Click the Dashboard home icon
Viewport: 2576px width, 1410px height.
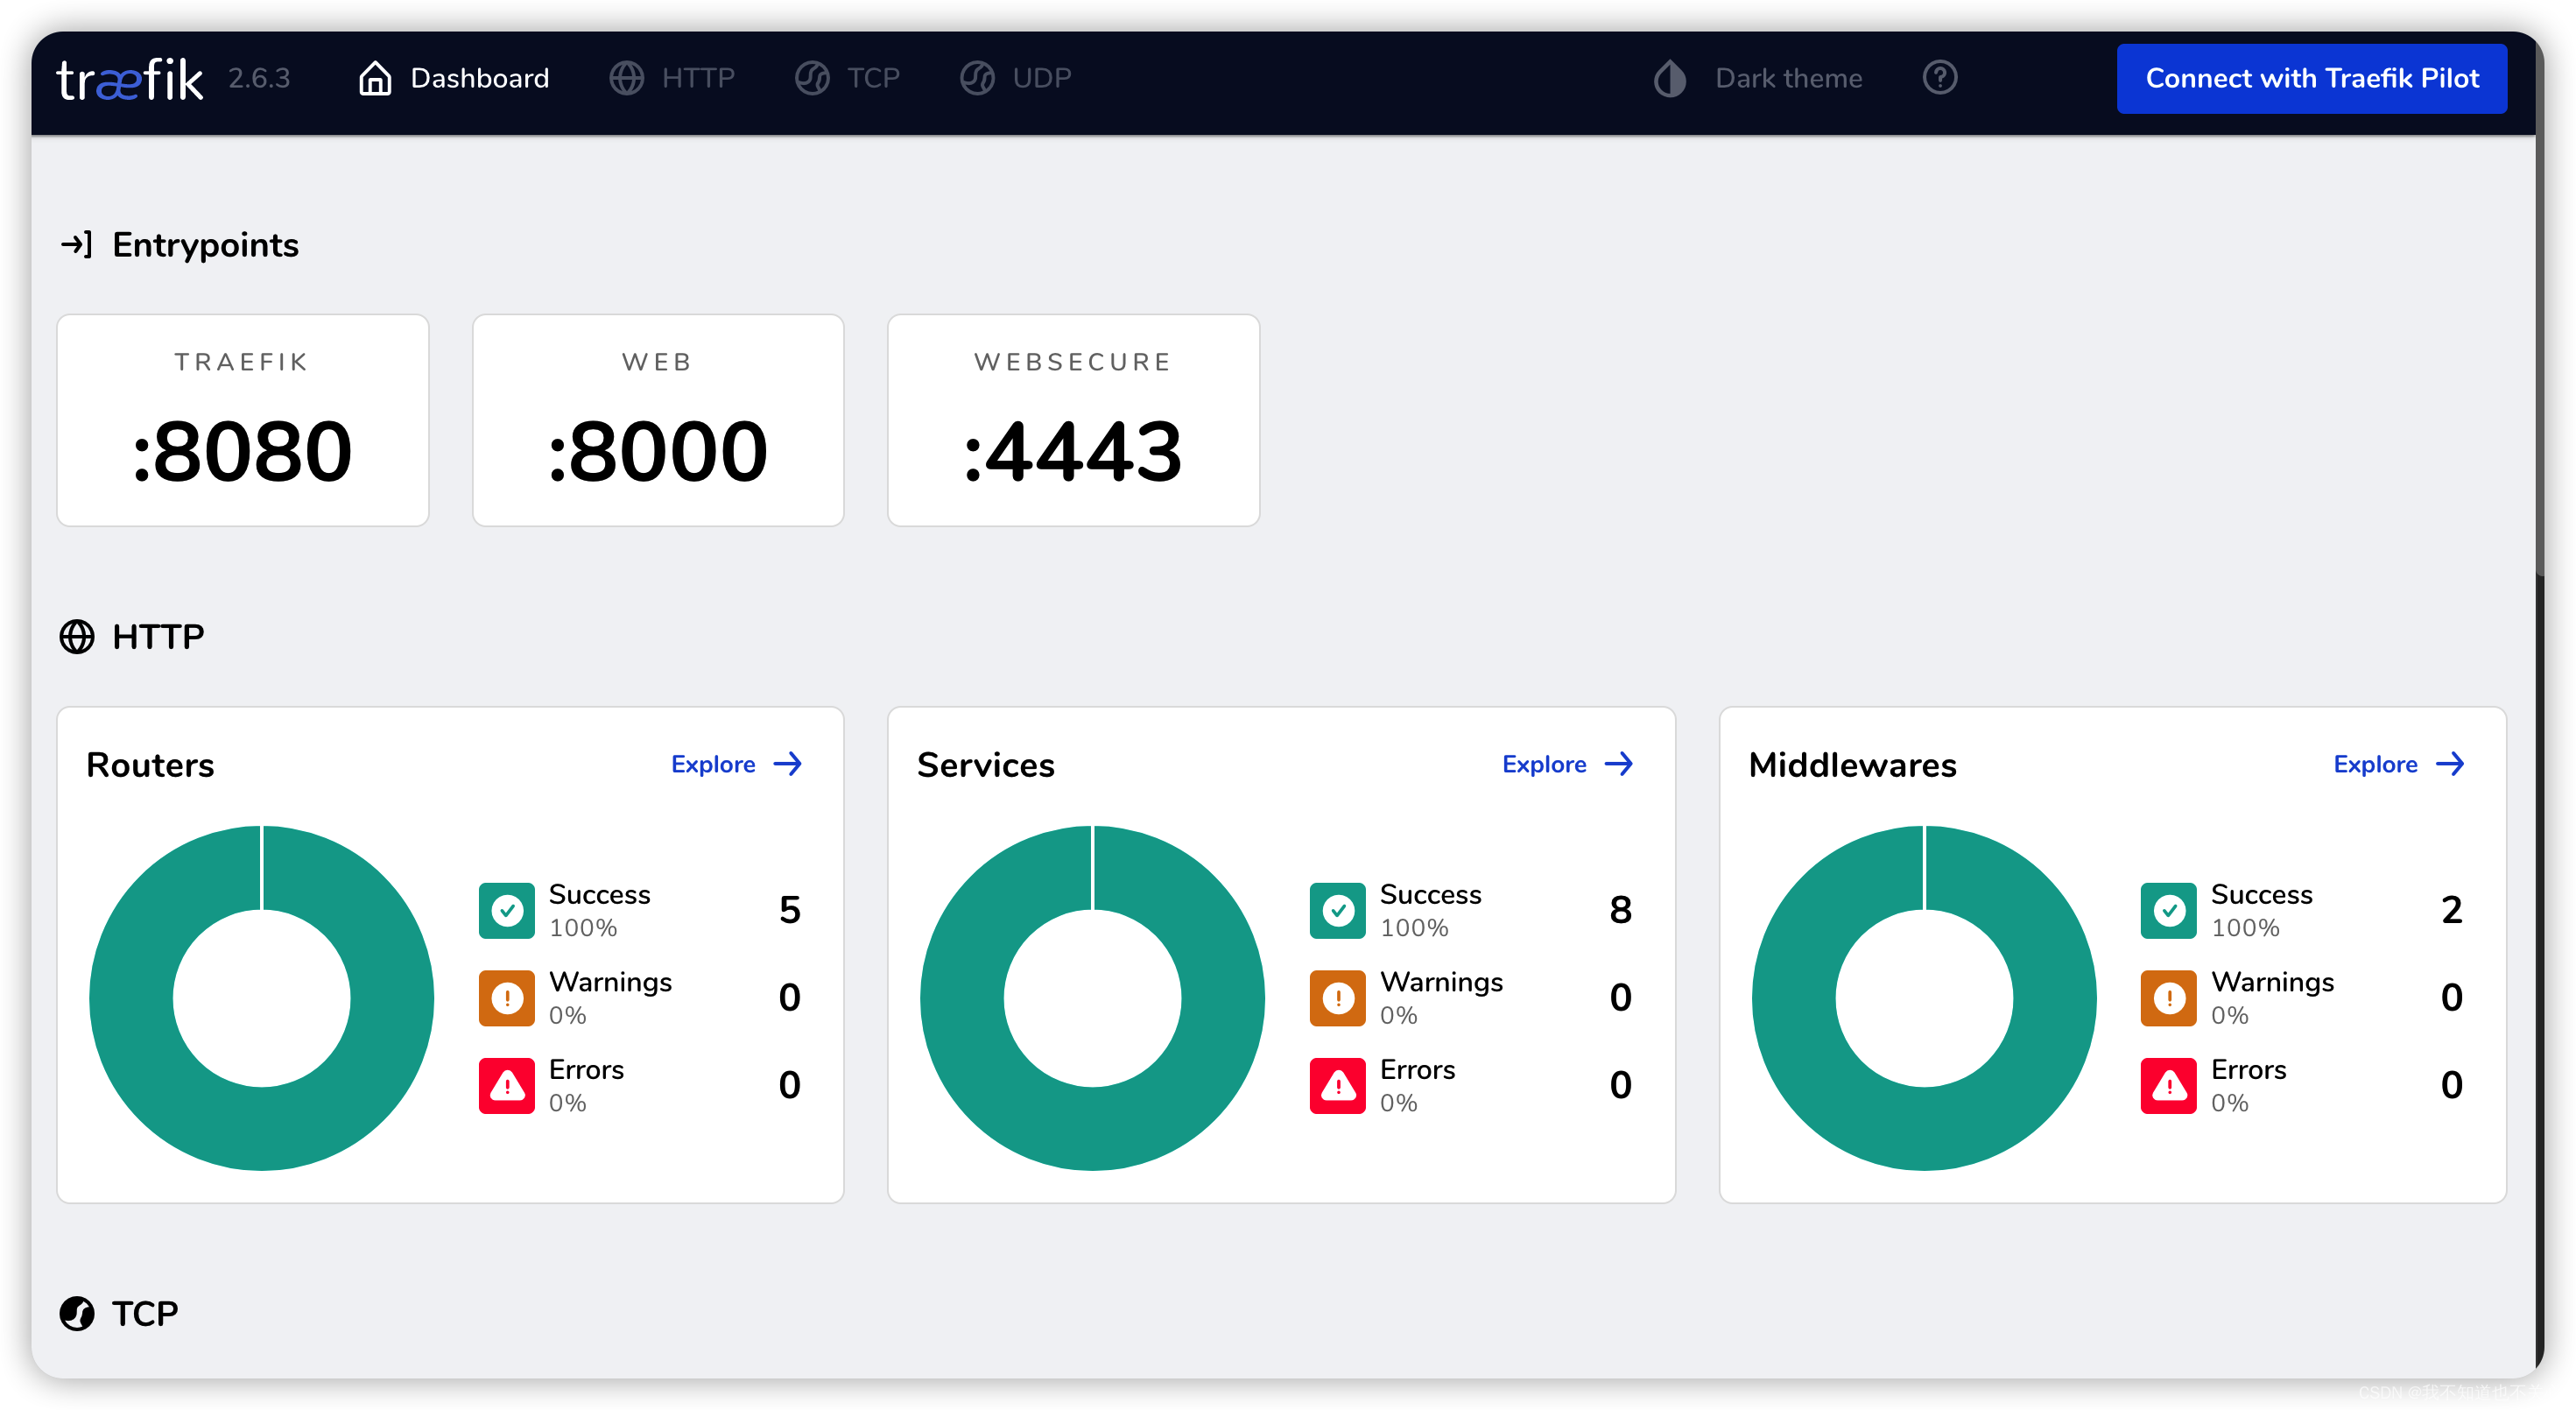375,78
